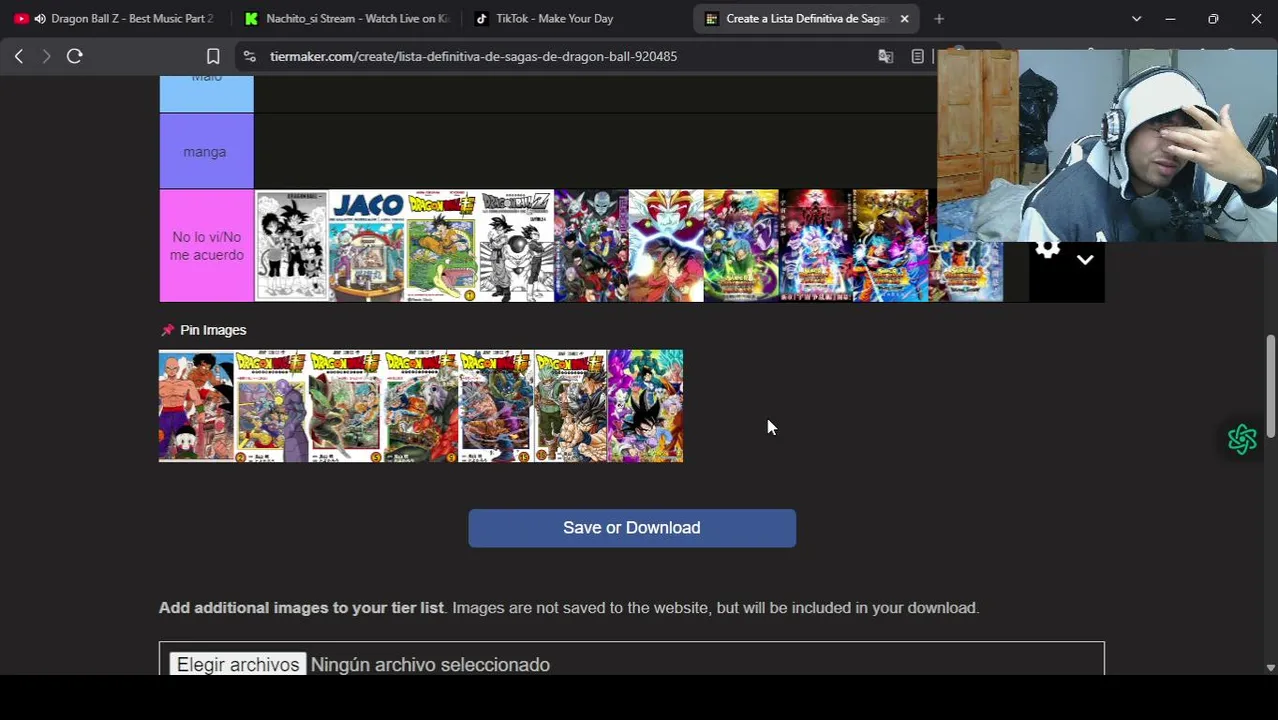Open site info icon beside the URL
Image resolution: width=1278 pixels, height=720 pixels.
(250, 56)
